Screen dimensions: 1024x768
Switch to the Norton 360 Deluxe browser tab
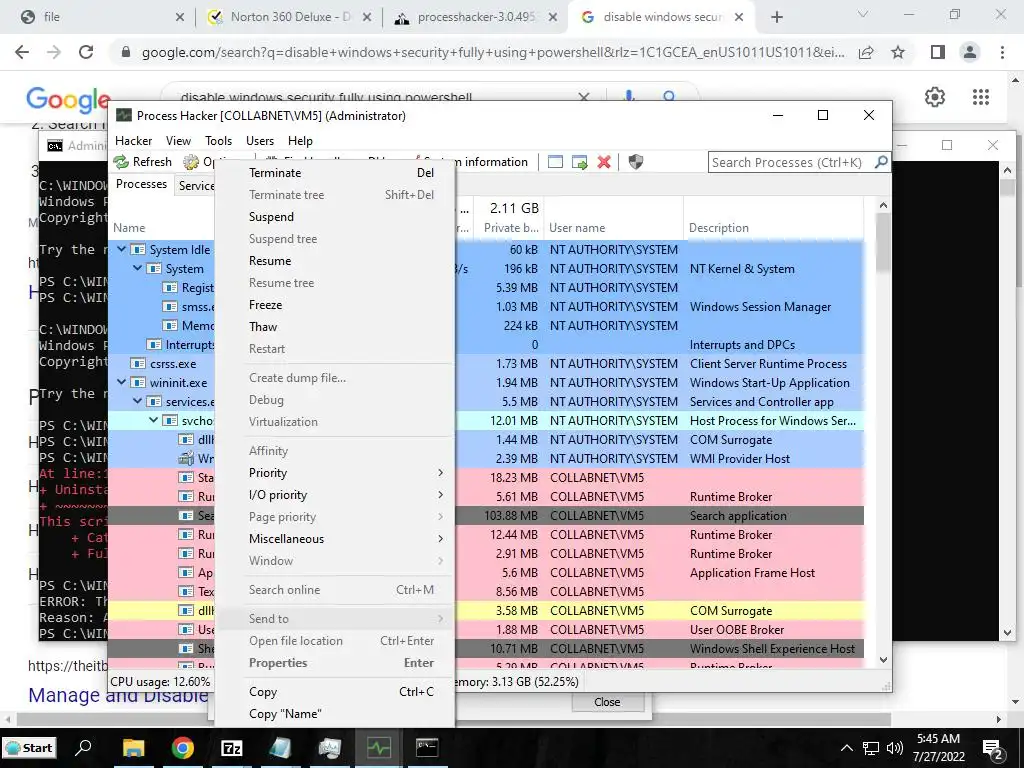click(x=291, y=17)
